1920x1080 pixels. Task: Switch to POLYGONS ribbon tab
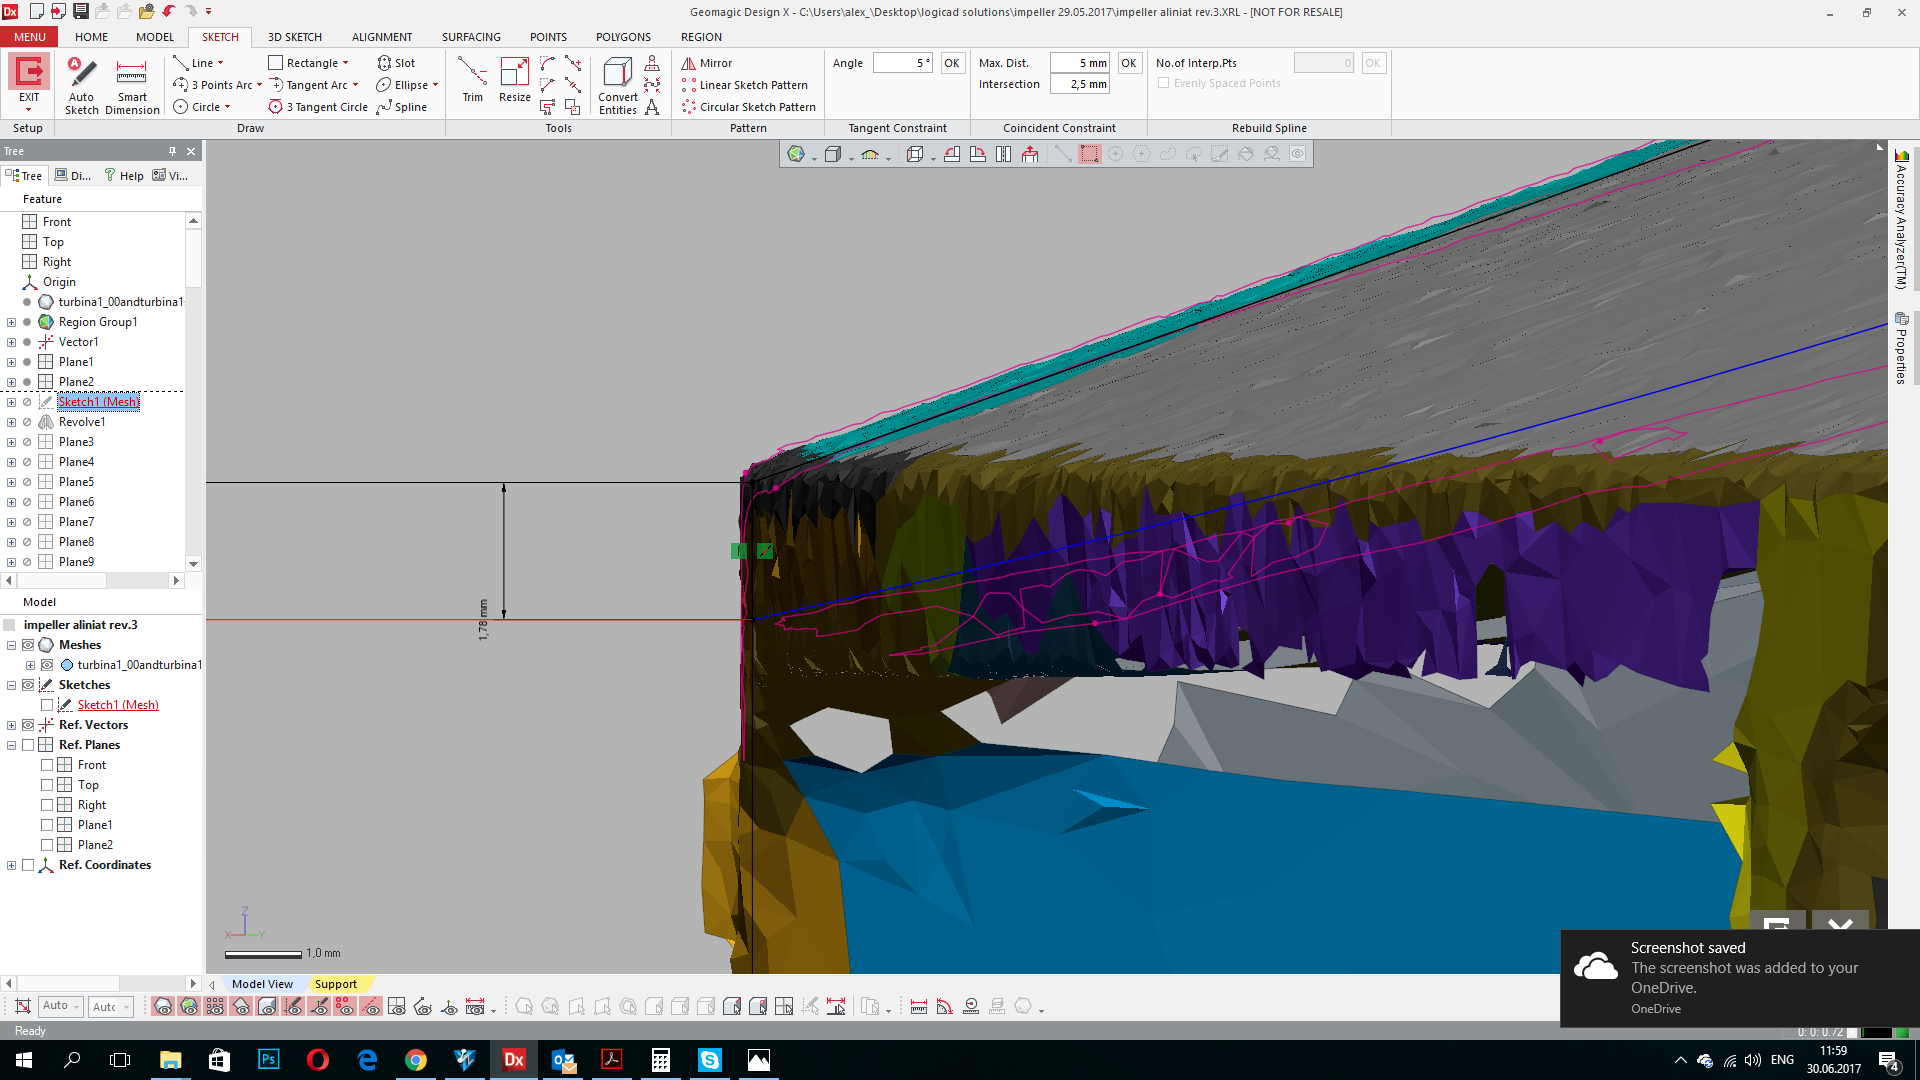623,37
